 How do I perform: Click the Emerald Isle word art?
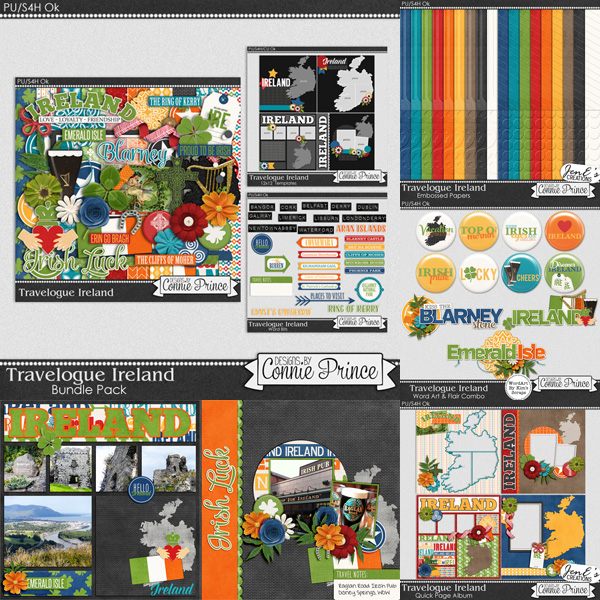click(x=497, y=355)
